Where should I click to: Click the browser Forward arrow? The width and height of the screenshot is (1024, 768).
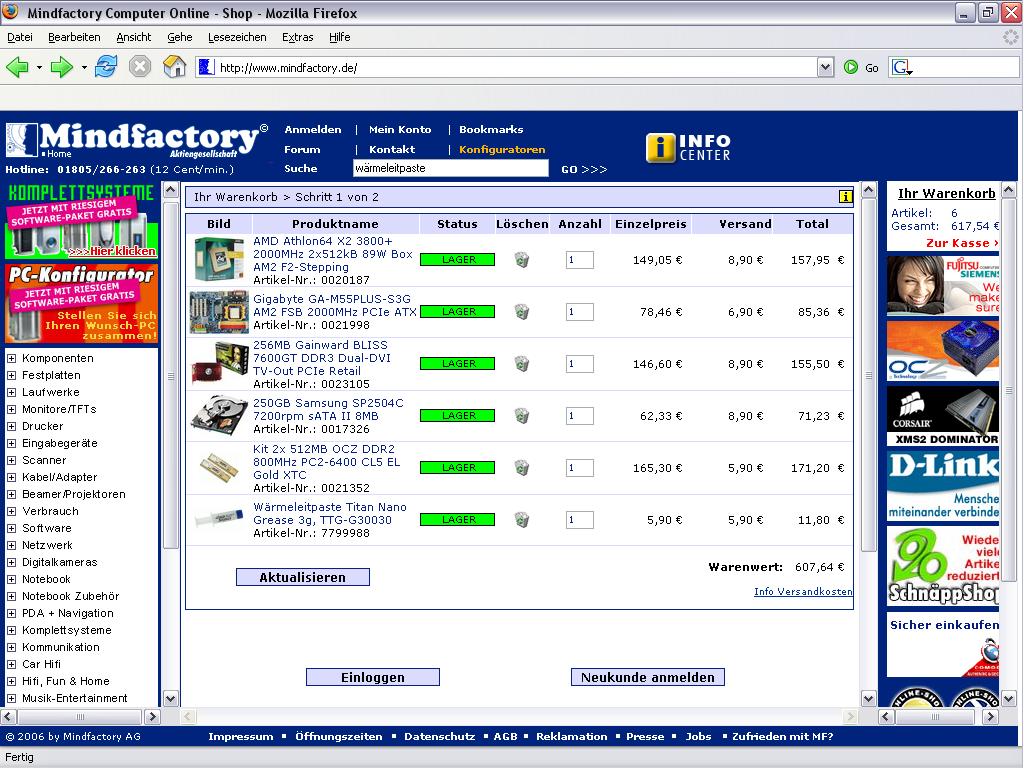pos(61,67)
